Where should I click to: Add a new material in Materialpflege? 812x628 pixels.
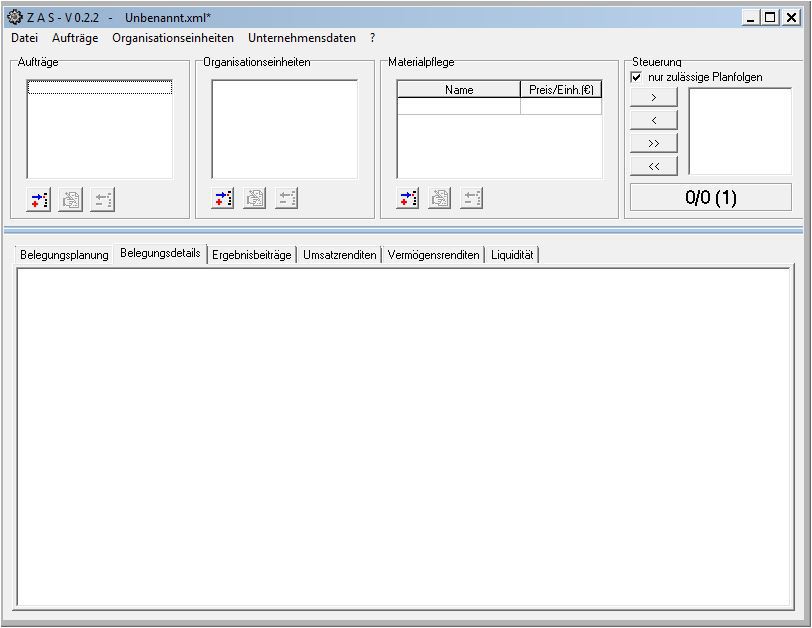coord(408,198)
